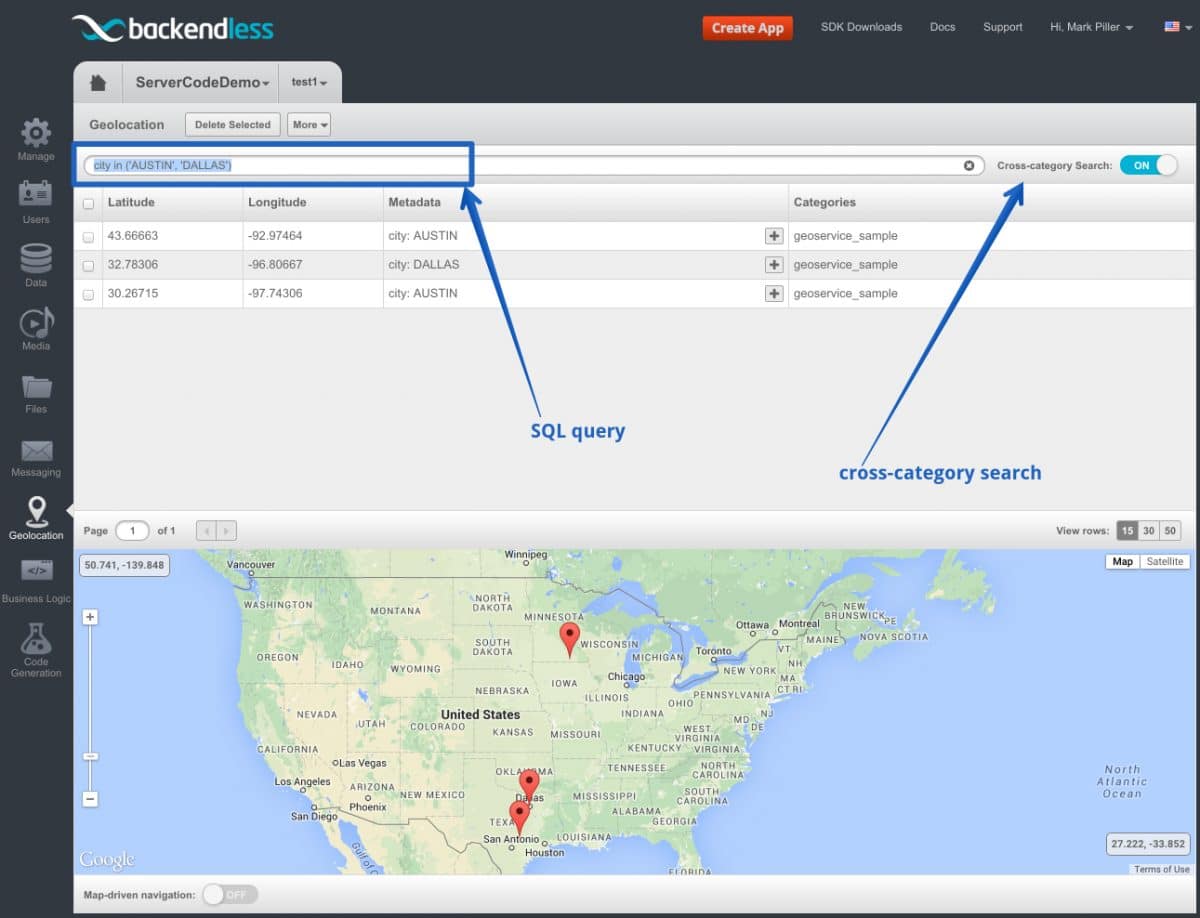Click the map marker near Dallas
The image size is (1200, 918).
(x=529, y=785)
